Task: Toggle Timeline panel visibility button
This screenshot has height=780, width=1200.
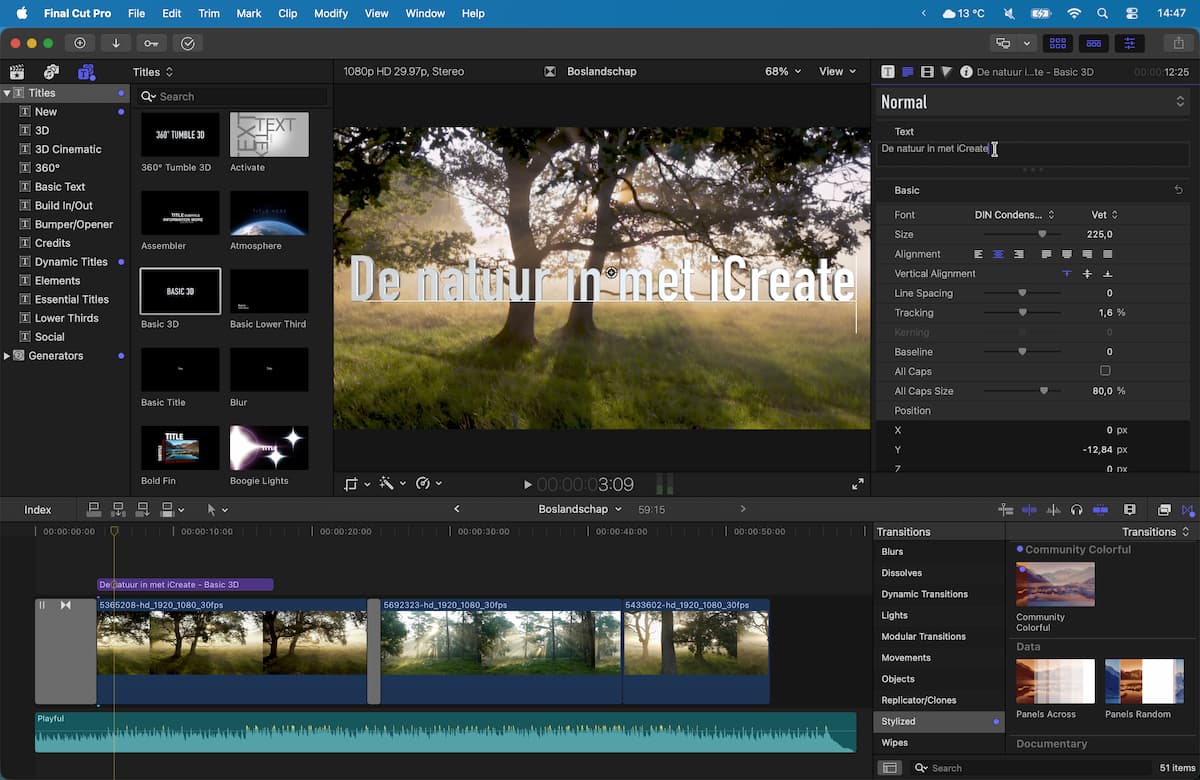Action: coord(1094,43)
